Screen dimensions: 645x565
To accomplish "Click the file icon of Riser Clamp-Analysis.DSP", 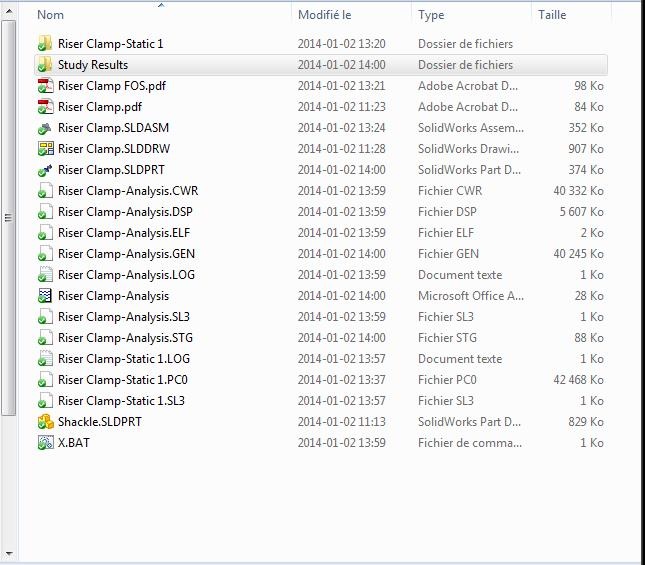I will [45, 212].
